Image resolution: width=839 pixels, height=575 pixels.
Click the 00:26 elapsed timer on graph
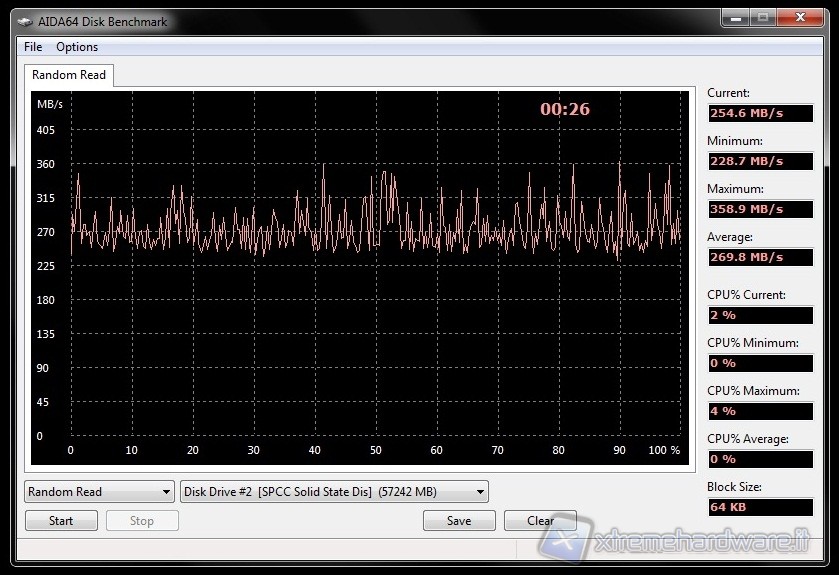click(x=565, y=110)
